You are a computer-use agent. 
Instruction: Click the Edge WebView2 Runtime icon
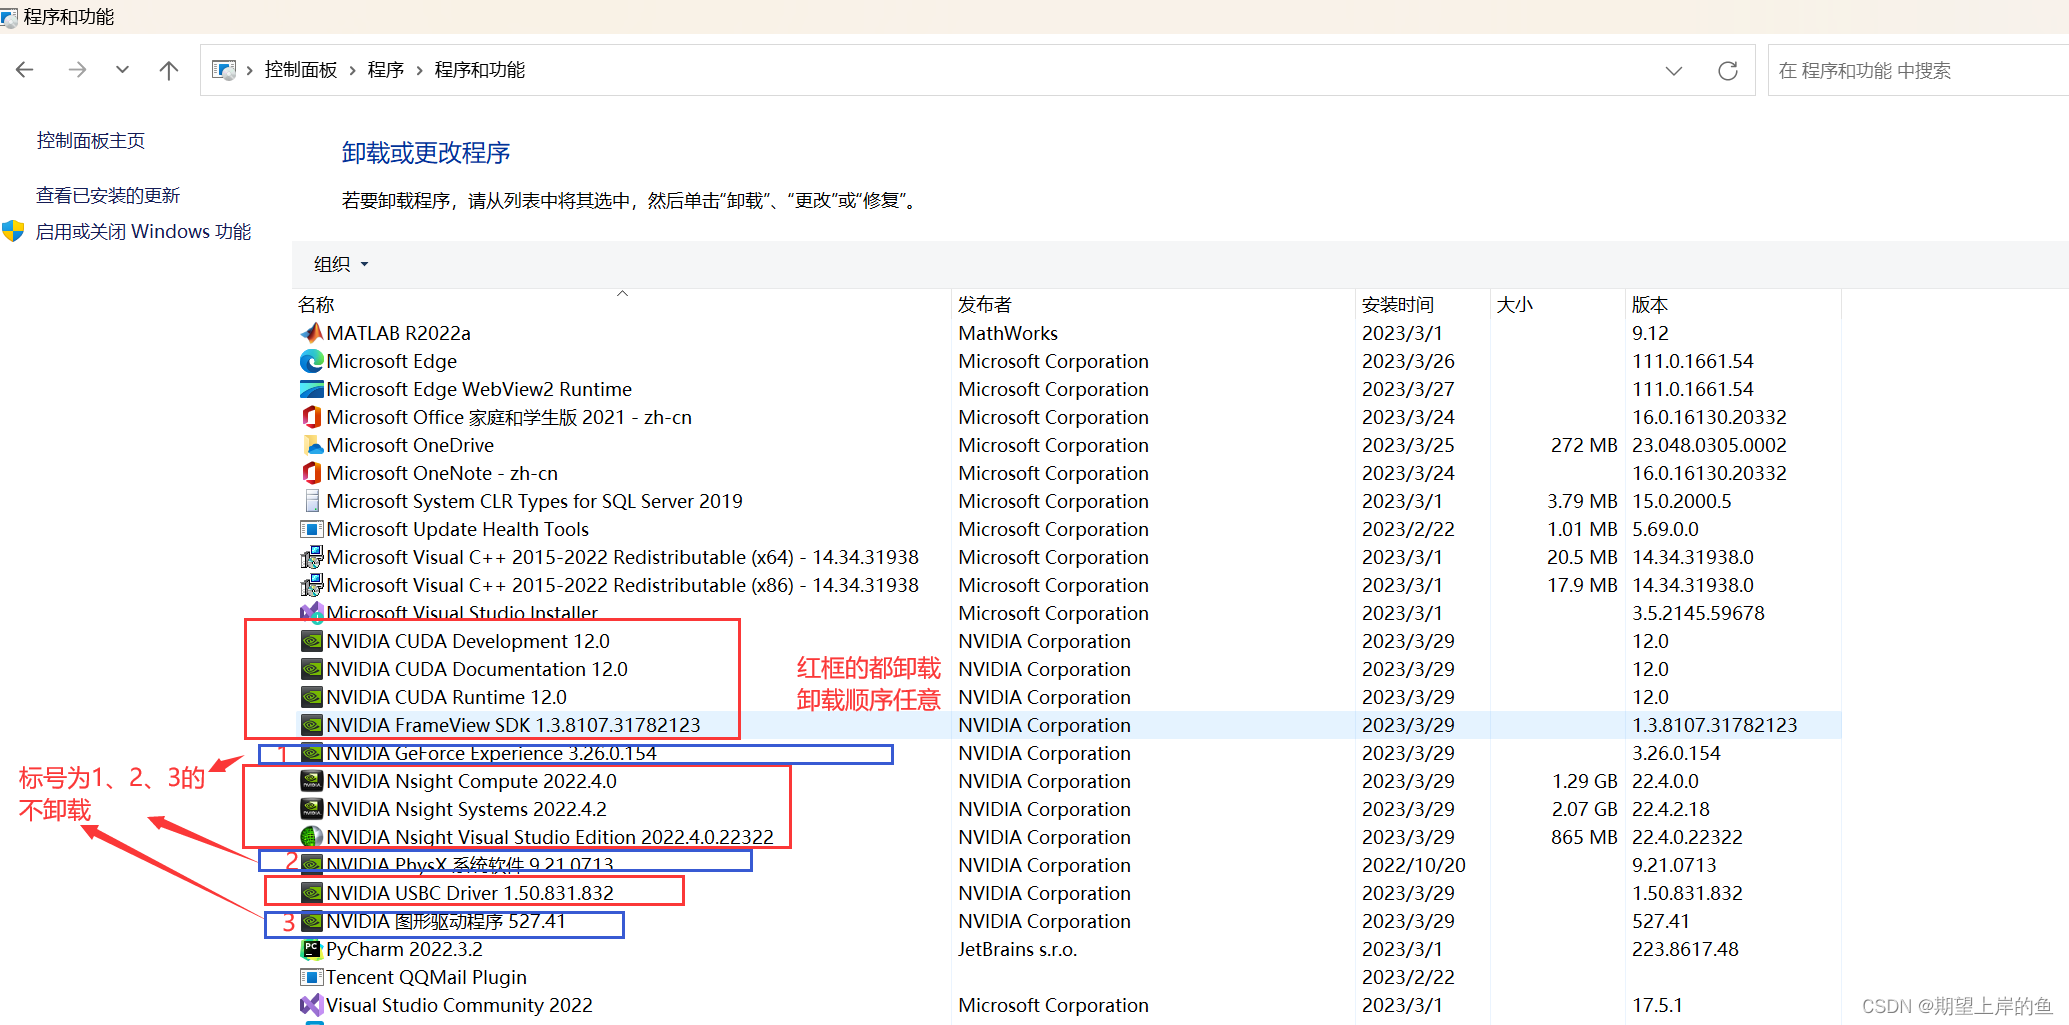coord(312,389)
